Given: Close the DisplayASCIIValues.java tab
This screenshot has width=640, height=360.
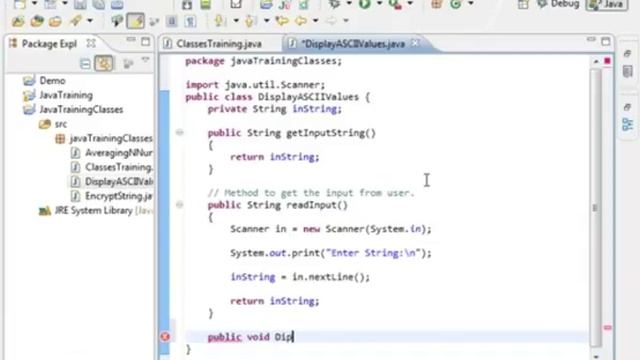Looking at the screenshot, I should 415,43.
